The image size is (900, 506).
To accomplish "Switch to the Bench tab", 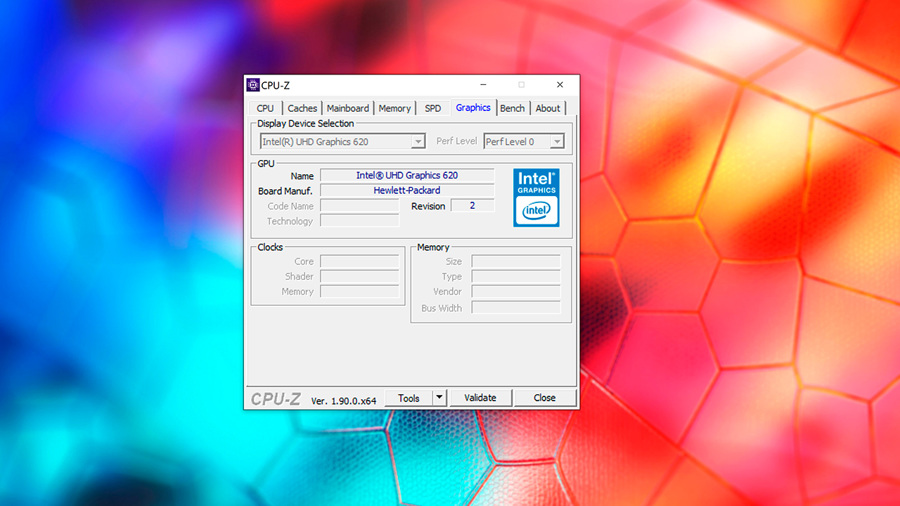I will pos(512,108).
